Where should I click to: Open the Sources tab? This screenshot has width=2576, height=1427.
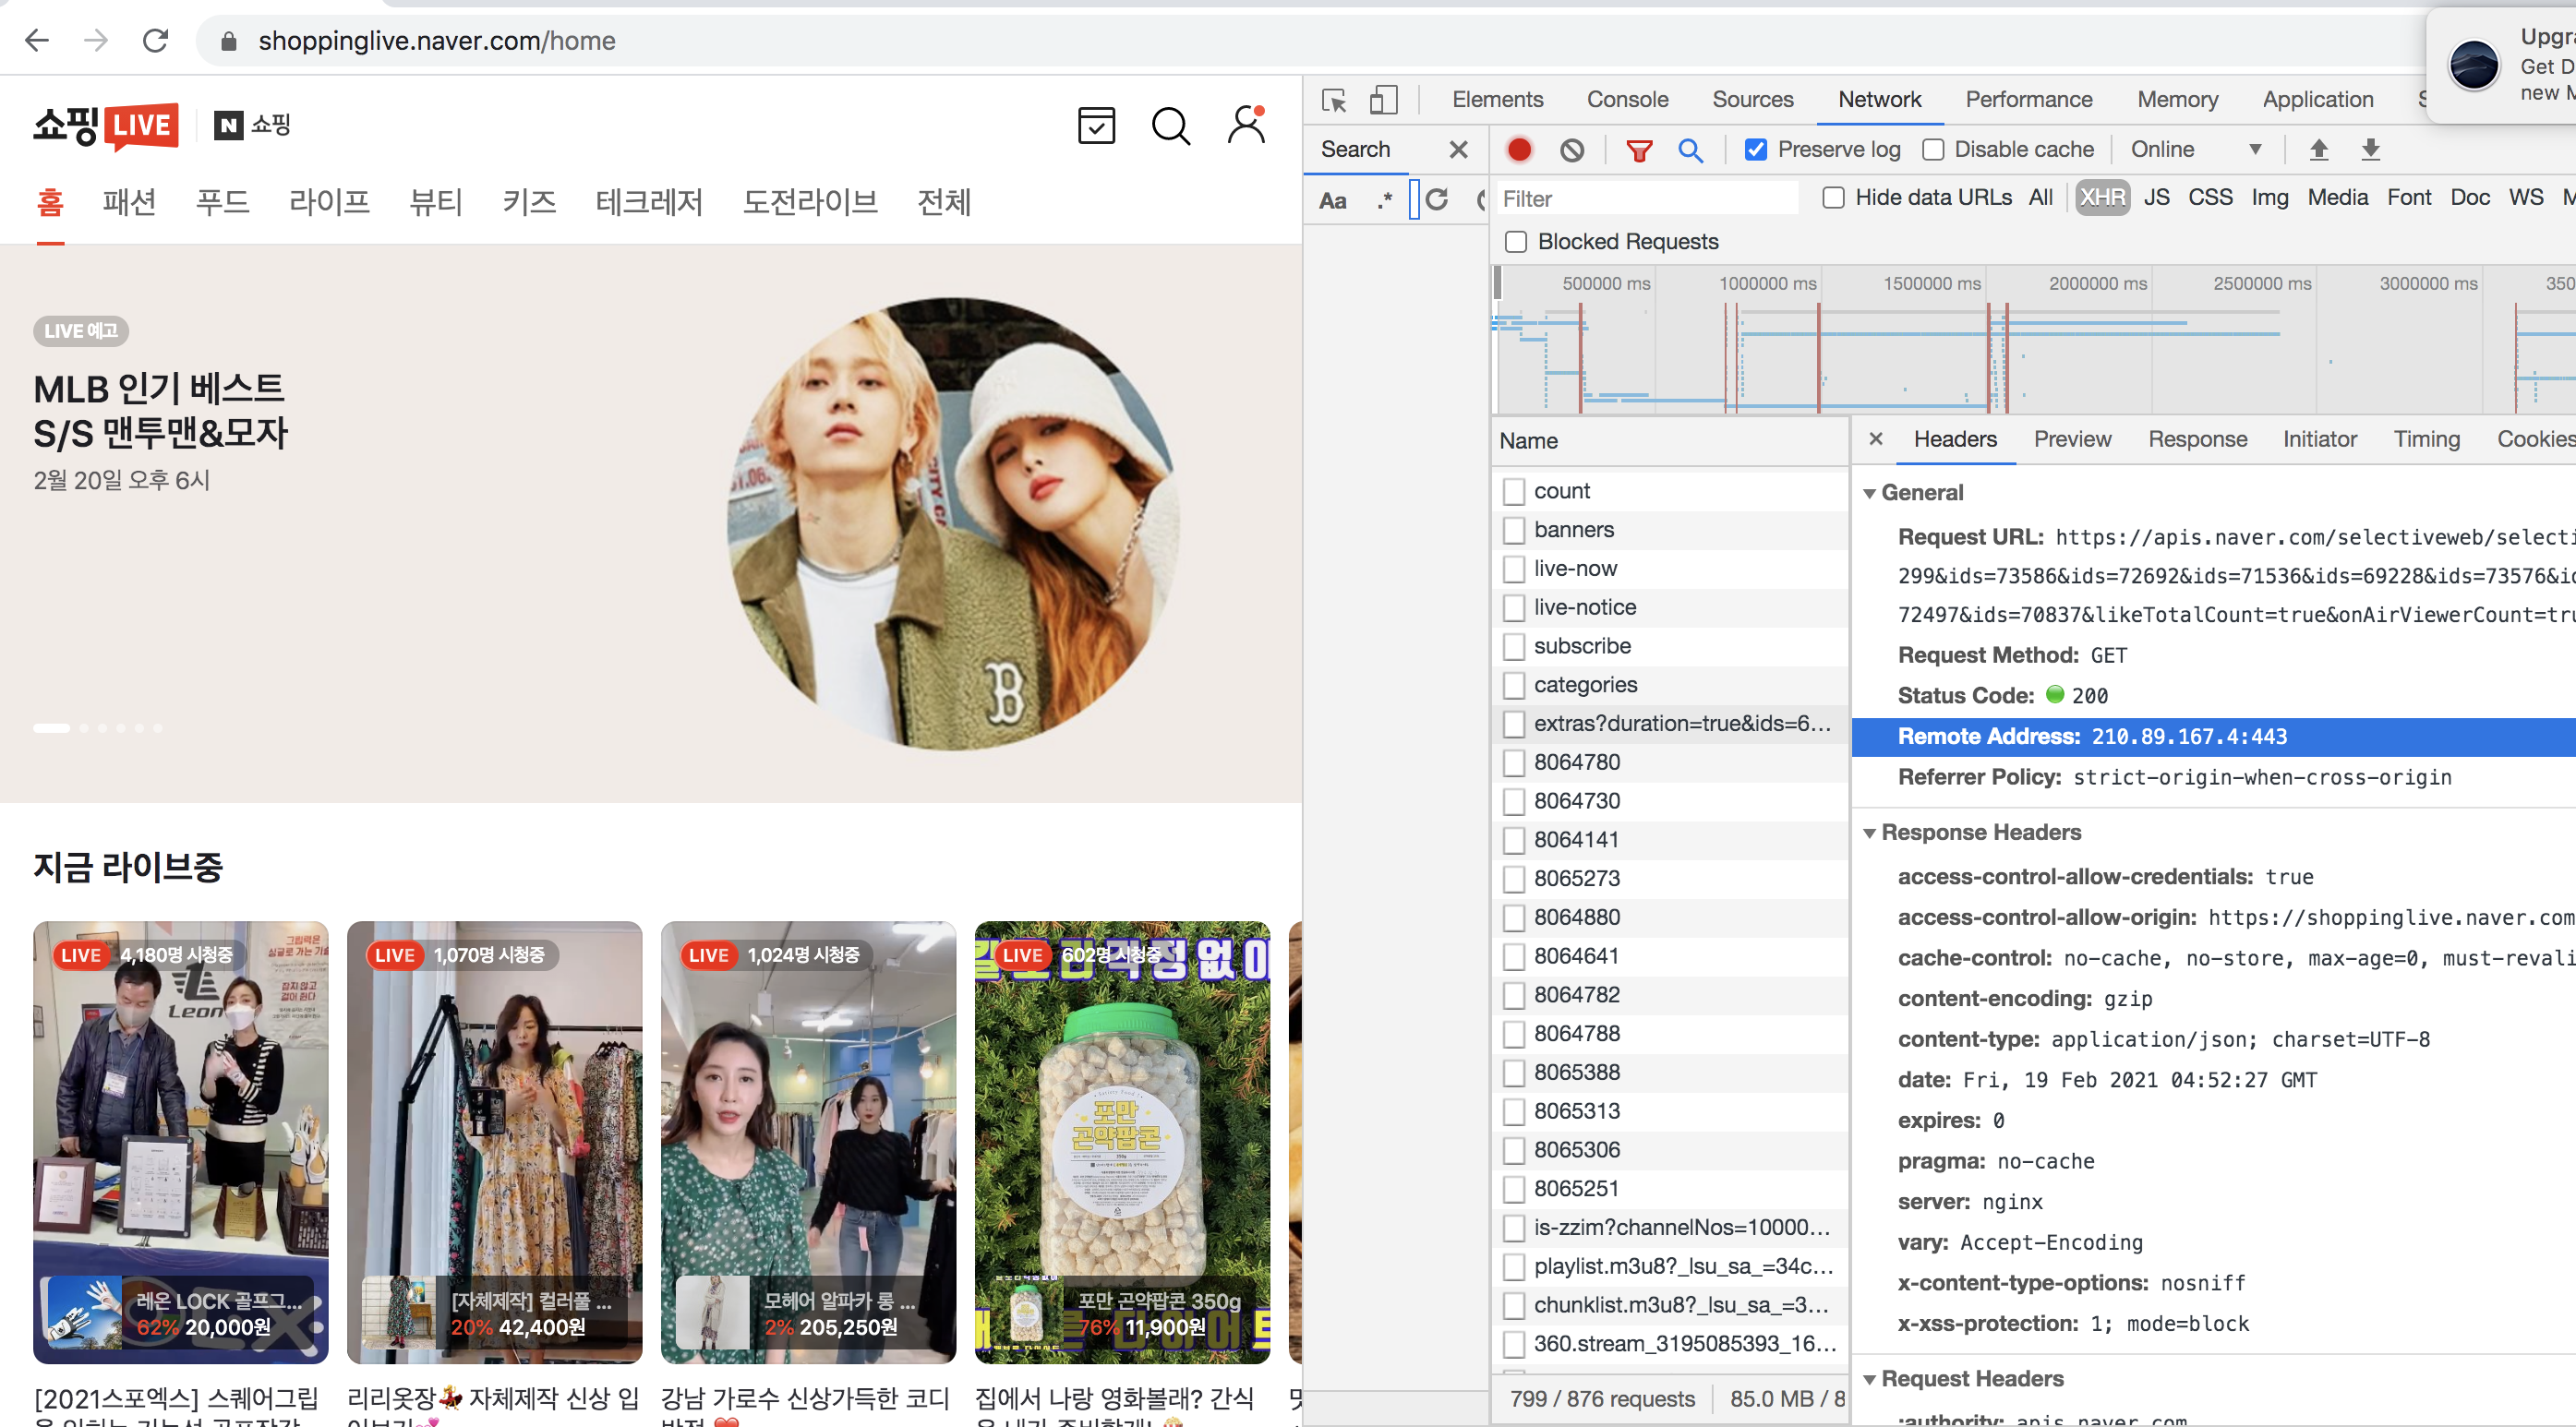coord(1752,100)
